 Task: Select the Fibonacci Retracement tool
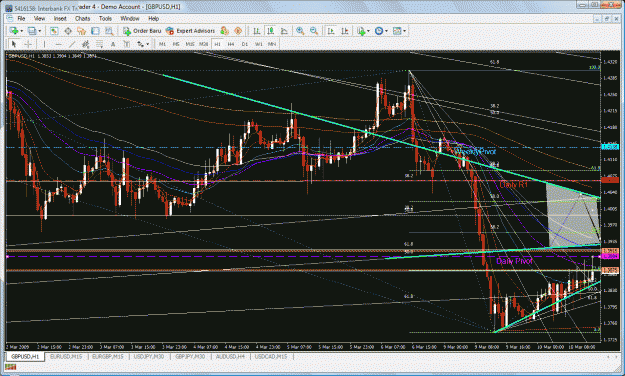99,44
